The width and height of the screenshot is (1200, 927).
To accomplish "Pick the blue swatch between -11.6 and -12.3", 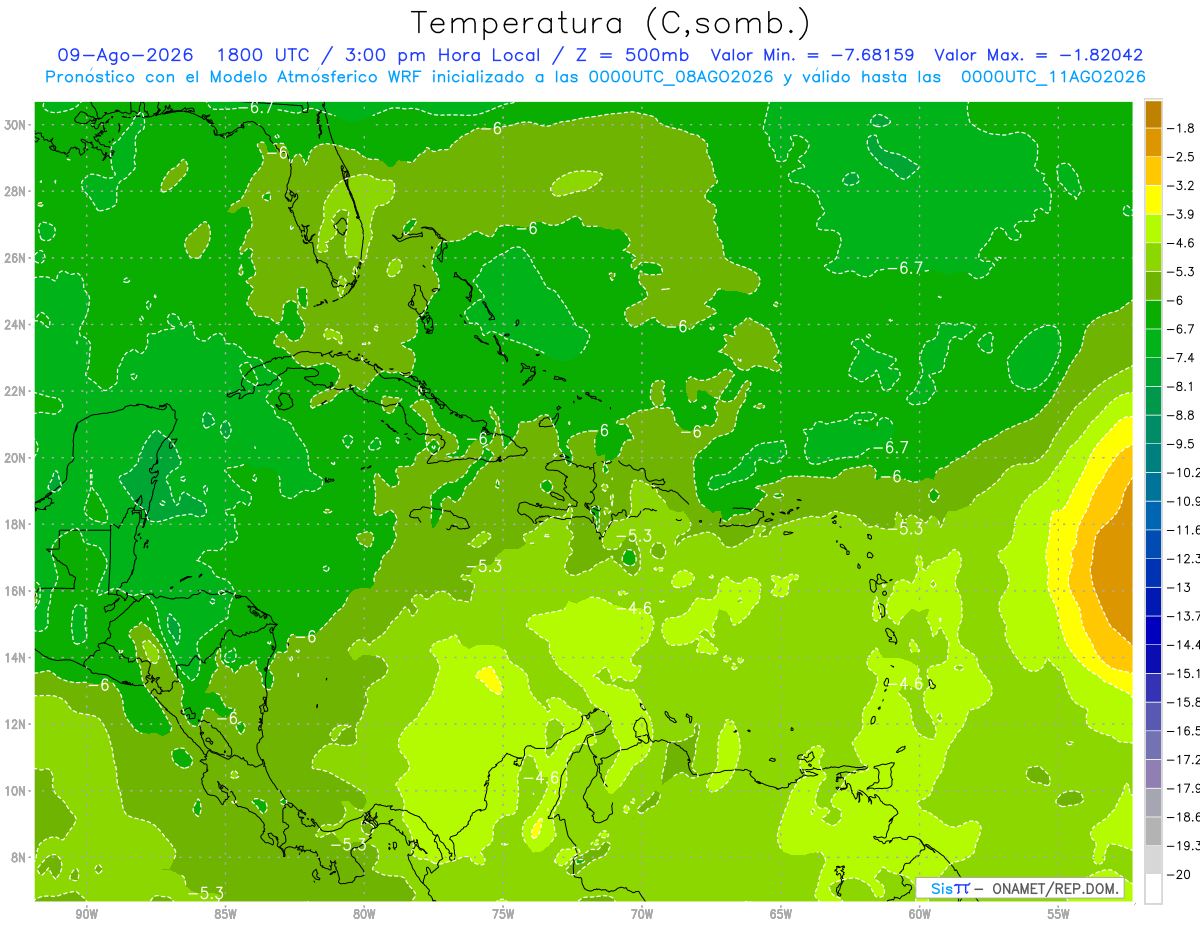I will click(x=1153, y=544).
